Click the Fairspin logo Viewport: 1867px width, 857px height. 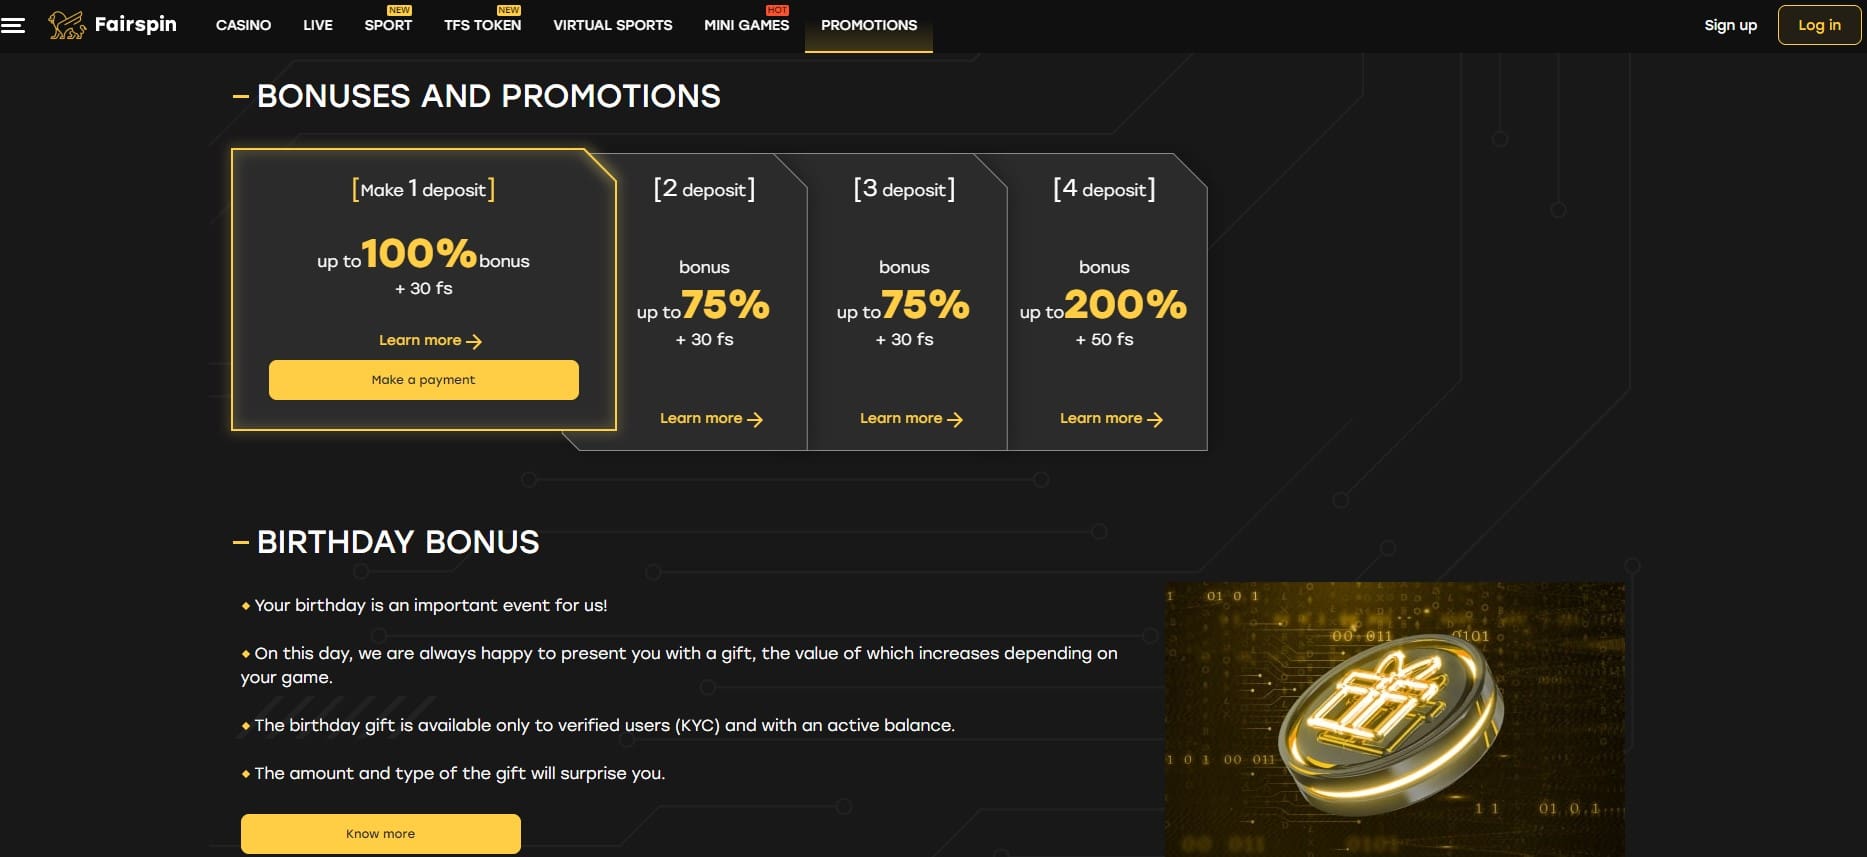tap(112, 24)
